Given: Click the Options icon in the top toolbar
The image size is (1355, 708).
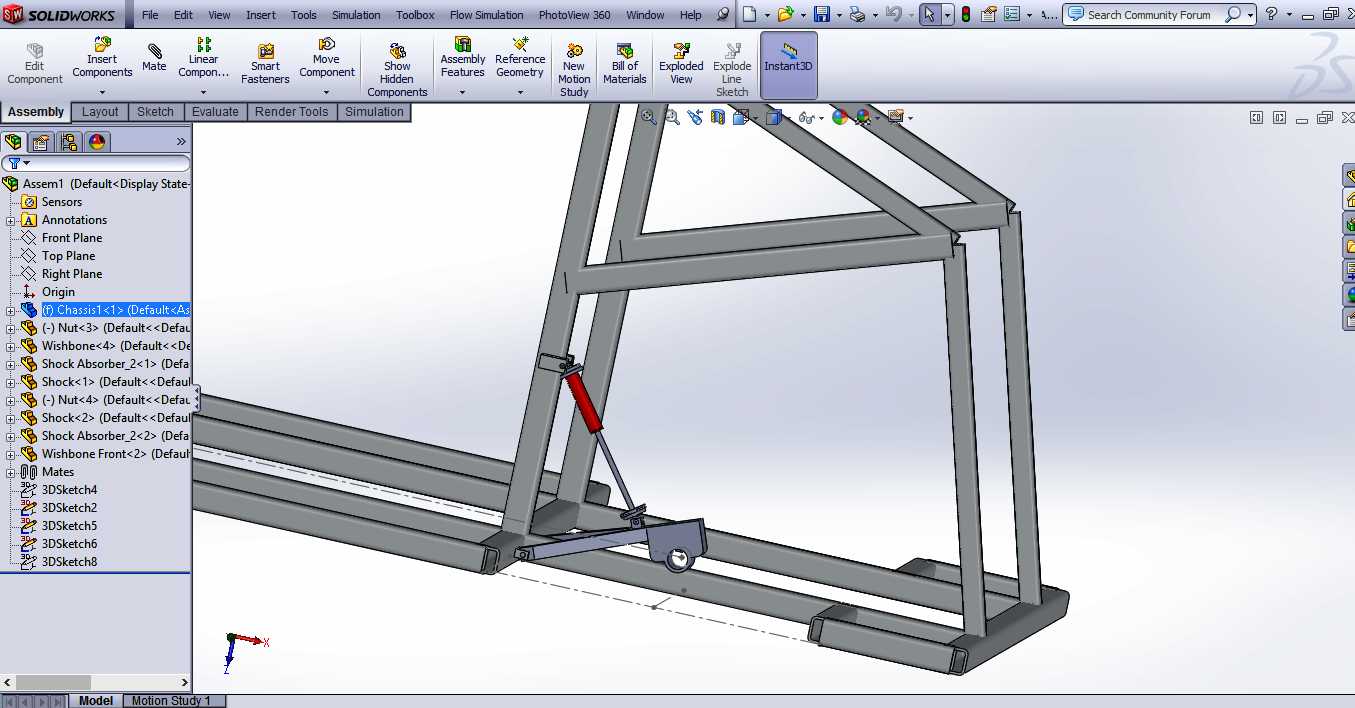Looking at the screenshot, I should [1012, 14].
